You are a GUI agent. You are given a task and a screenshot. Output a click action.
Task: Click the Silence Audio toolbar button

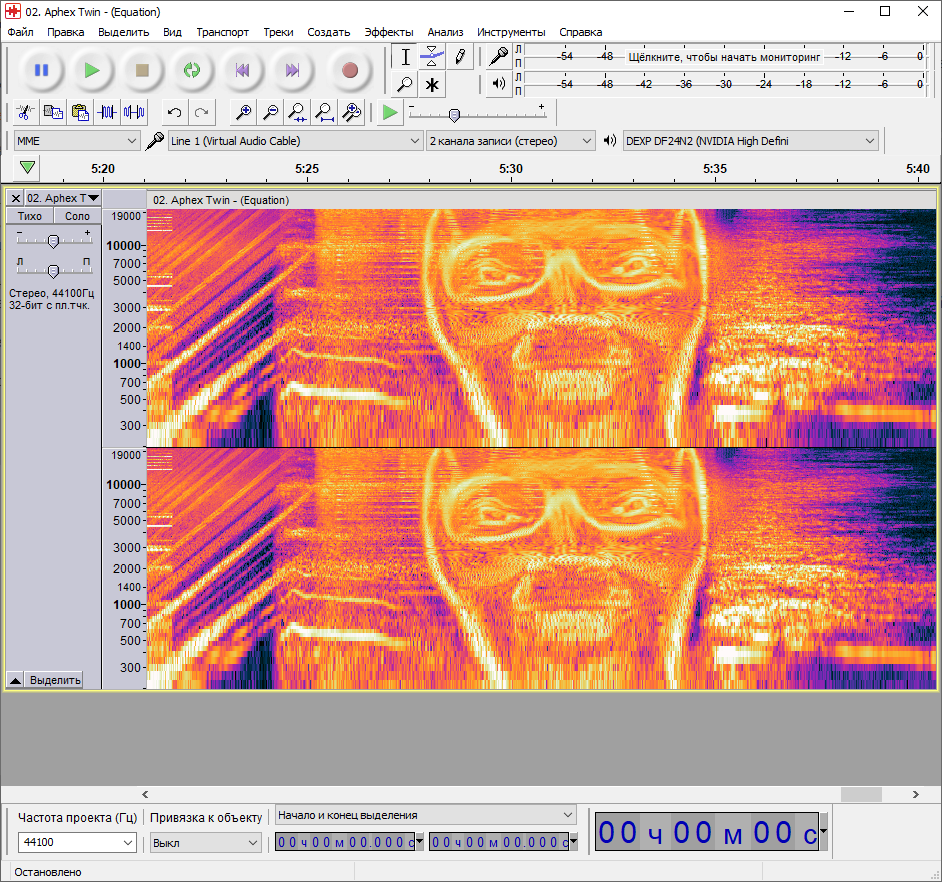(134, 112)
